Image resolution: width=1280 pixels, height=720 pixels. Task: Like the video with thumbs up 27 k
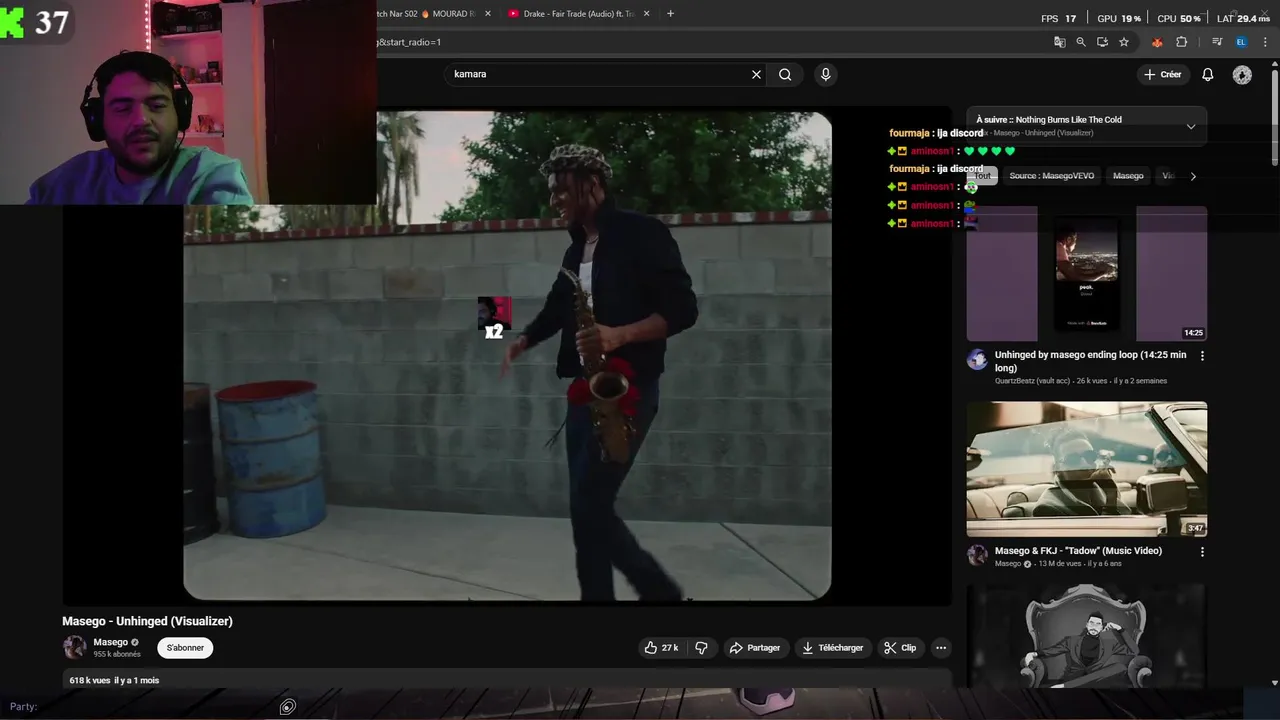point(661,648)
